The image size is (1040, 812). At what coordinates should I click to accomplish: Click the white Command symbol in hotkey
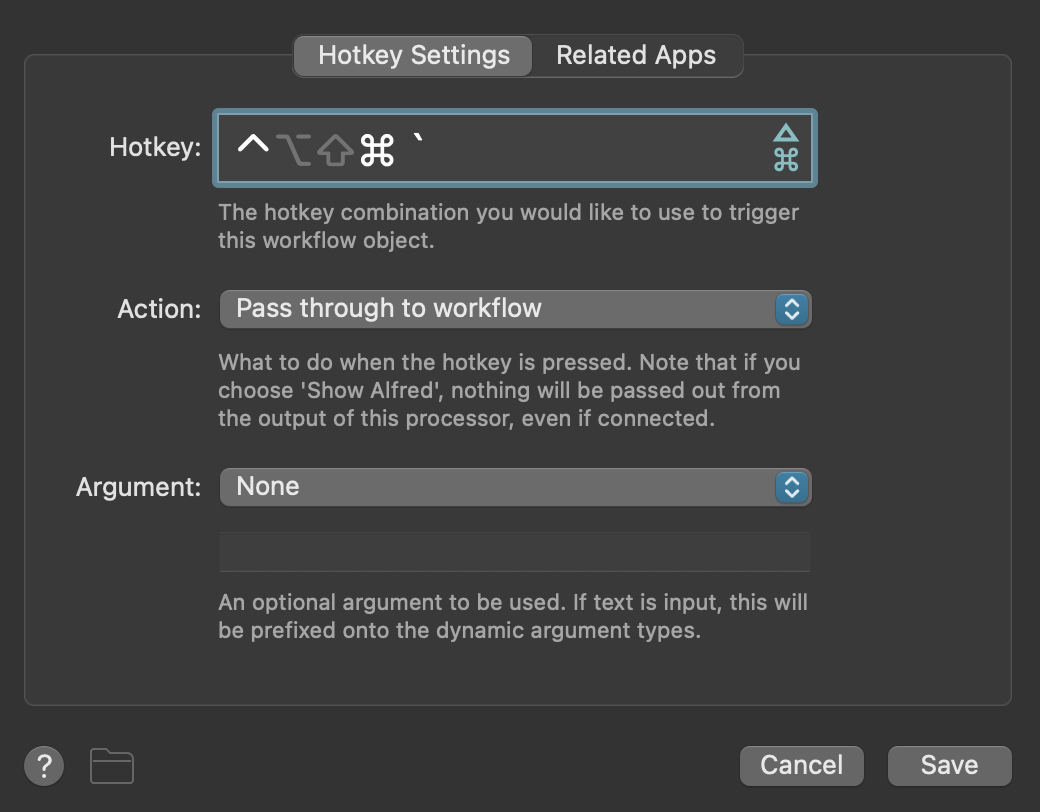(377, 150)
